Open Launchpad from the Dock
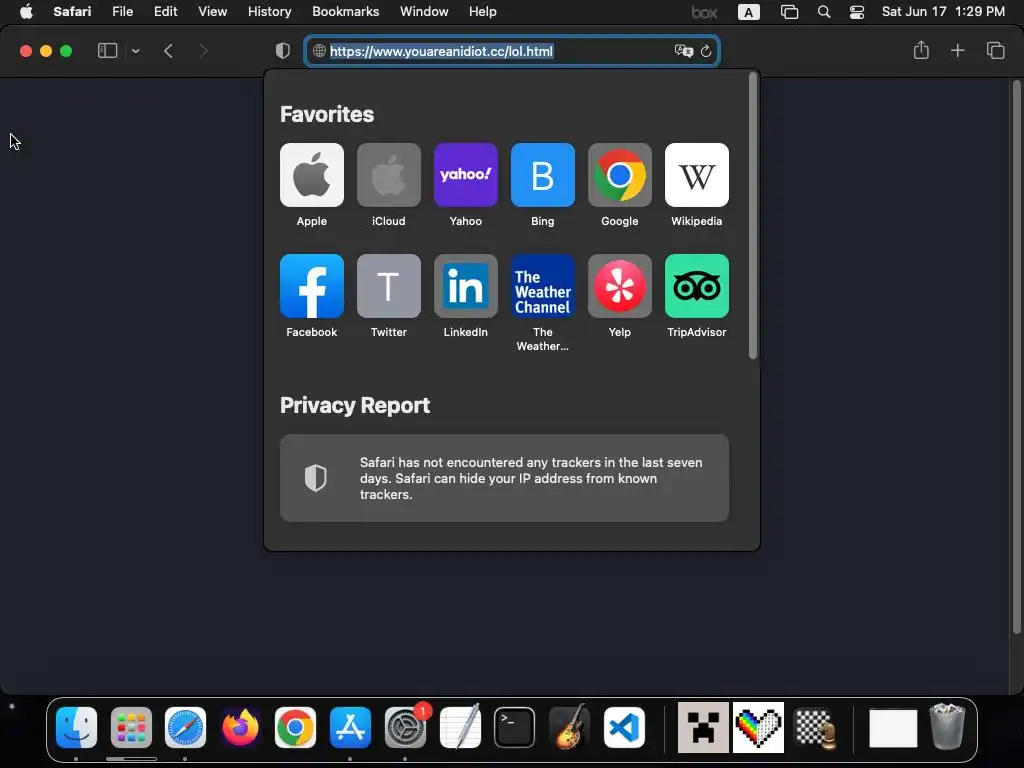This screenshot has height=768, width=1024. click(x=131, y=728)
